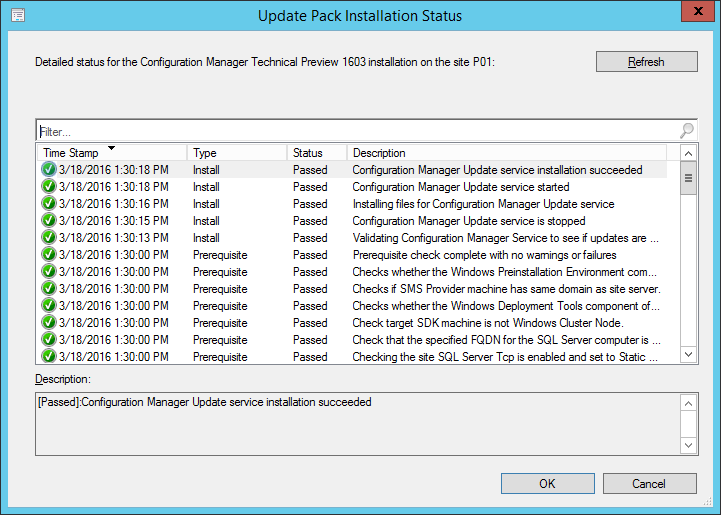
Task: Select 'Checks whether the Windows Deployment Tools' row
Action: pos(352,306)
